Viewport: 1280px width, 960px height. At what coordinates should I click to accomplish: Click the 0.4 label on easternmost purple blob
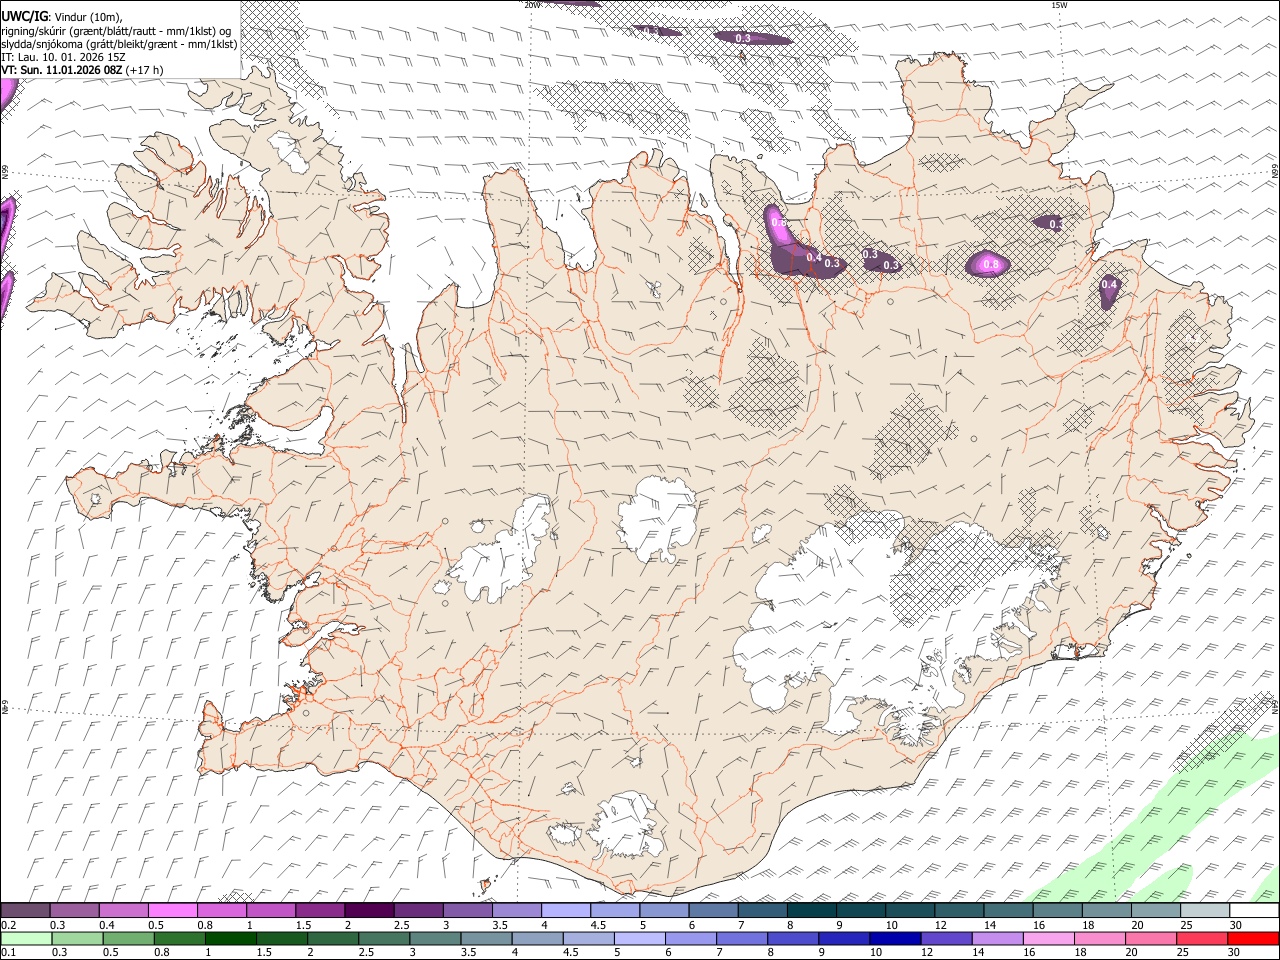click(1108, 285)
